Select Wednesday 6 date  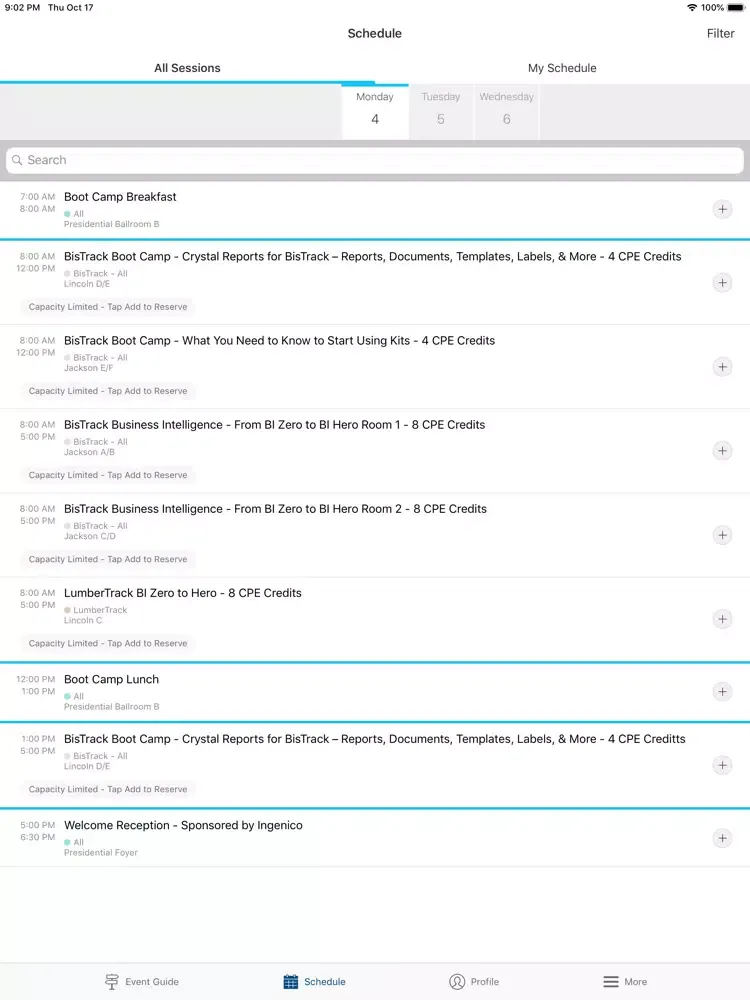(x=506, y=112)
